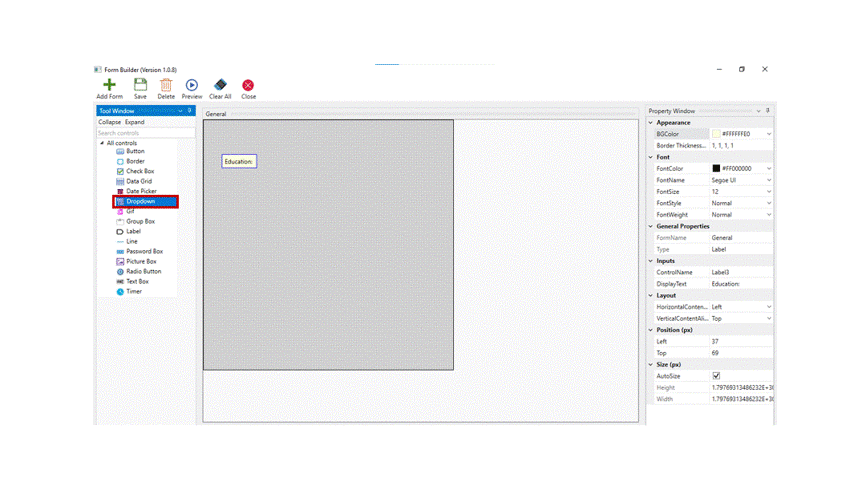Image resolution: width=853 pixels, height=480 pixels.
Task: Toggle the AutoSize checkbox
Action: point(716,376)
